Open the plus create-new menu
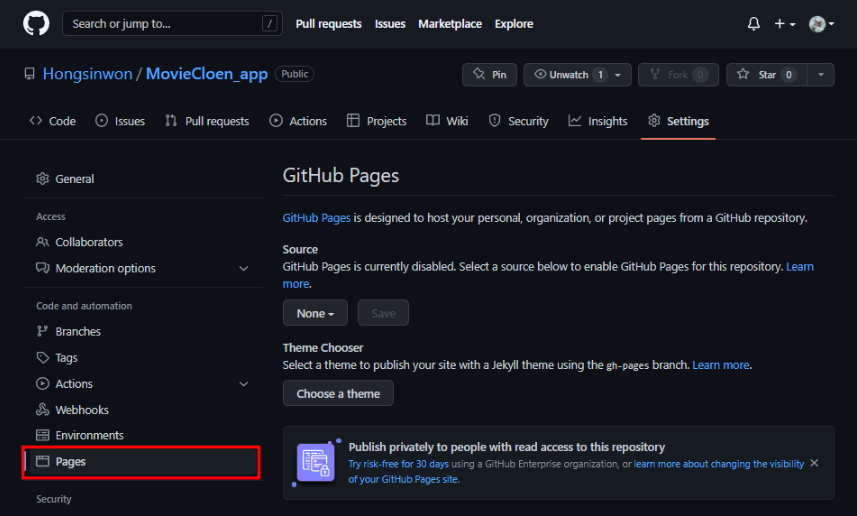 tap(785, 24)
